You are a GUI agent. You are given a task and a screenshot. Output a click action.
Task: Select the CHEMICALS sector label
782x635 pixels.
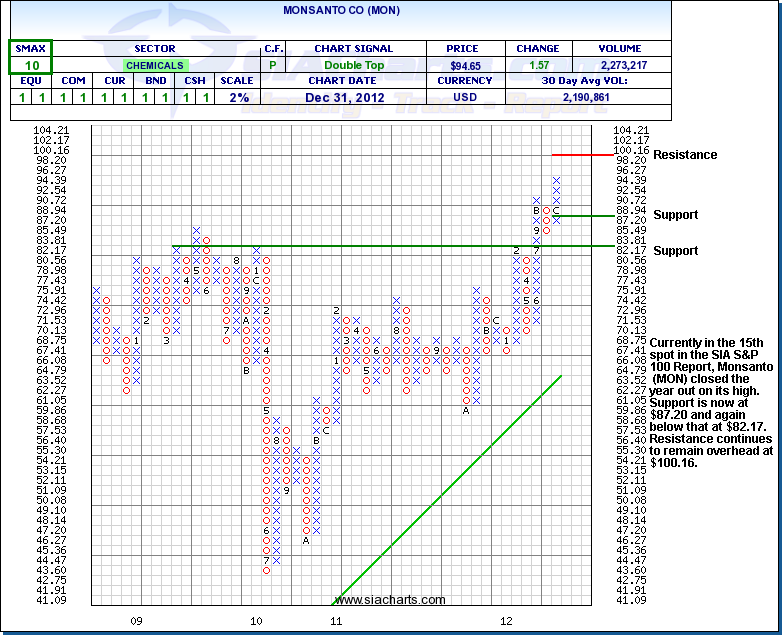click(x=155, y=65)
